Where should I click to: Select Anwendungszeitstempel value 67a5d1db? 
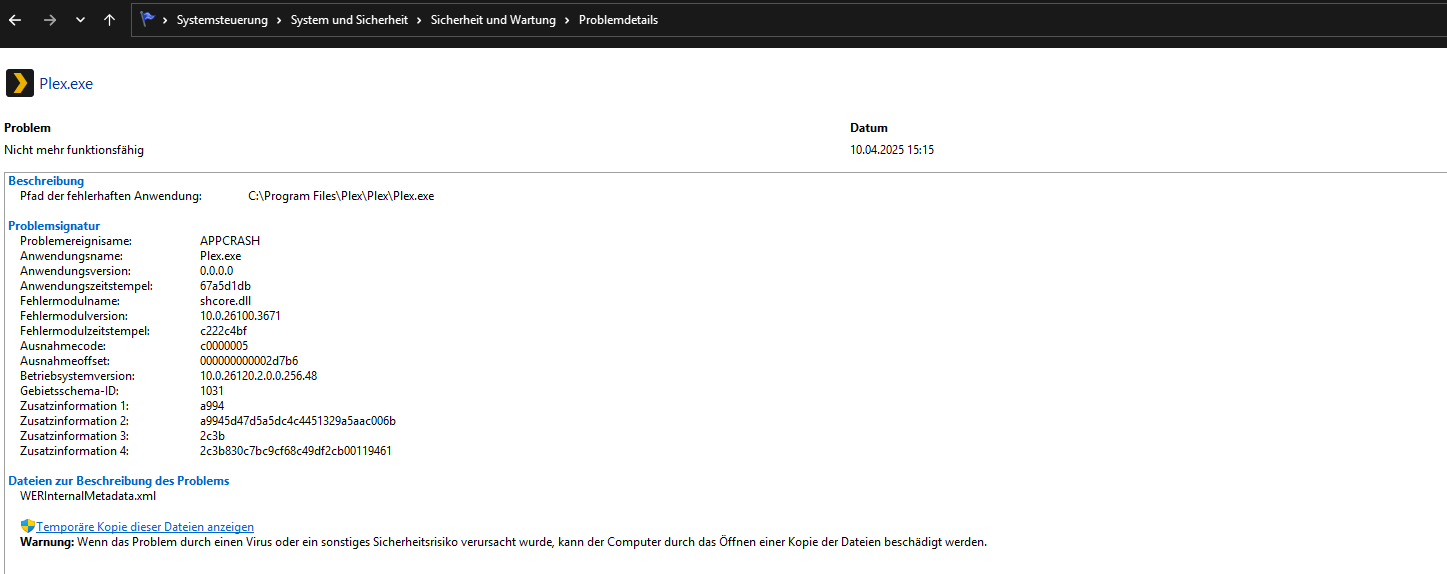pos(225,286)
